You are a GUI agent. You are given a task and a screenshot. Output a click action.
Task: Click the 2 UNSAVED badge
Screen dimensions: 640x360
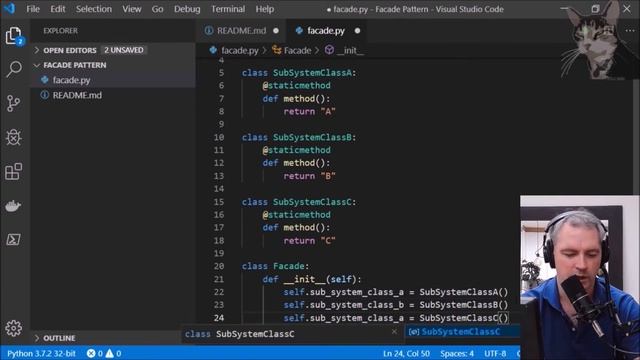pyautogui.click(x=124, y=50)
